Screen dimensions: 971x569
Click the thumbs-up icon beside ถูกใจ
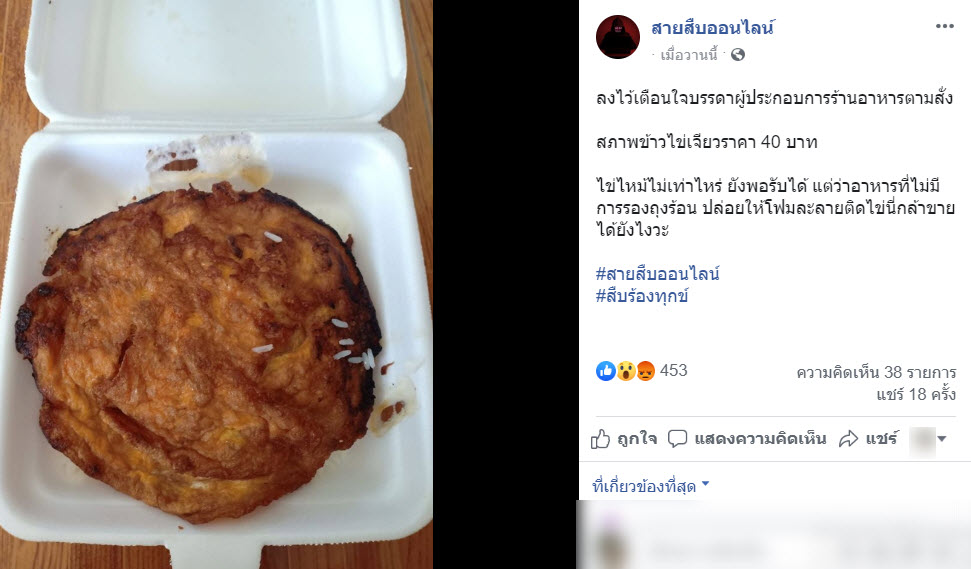tap(600, 439)
